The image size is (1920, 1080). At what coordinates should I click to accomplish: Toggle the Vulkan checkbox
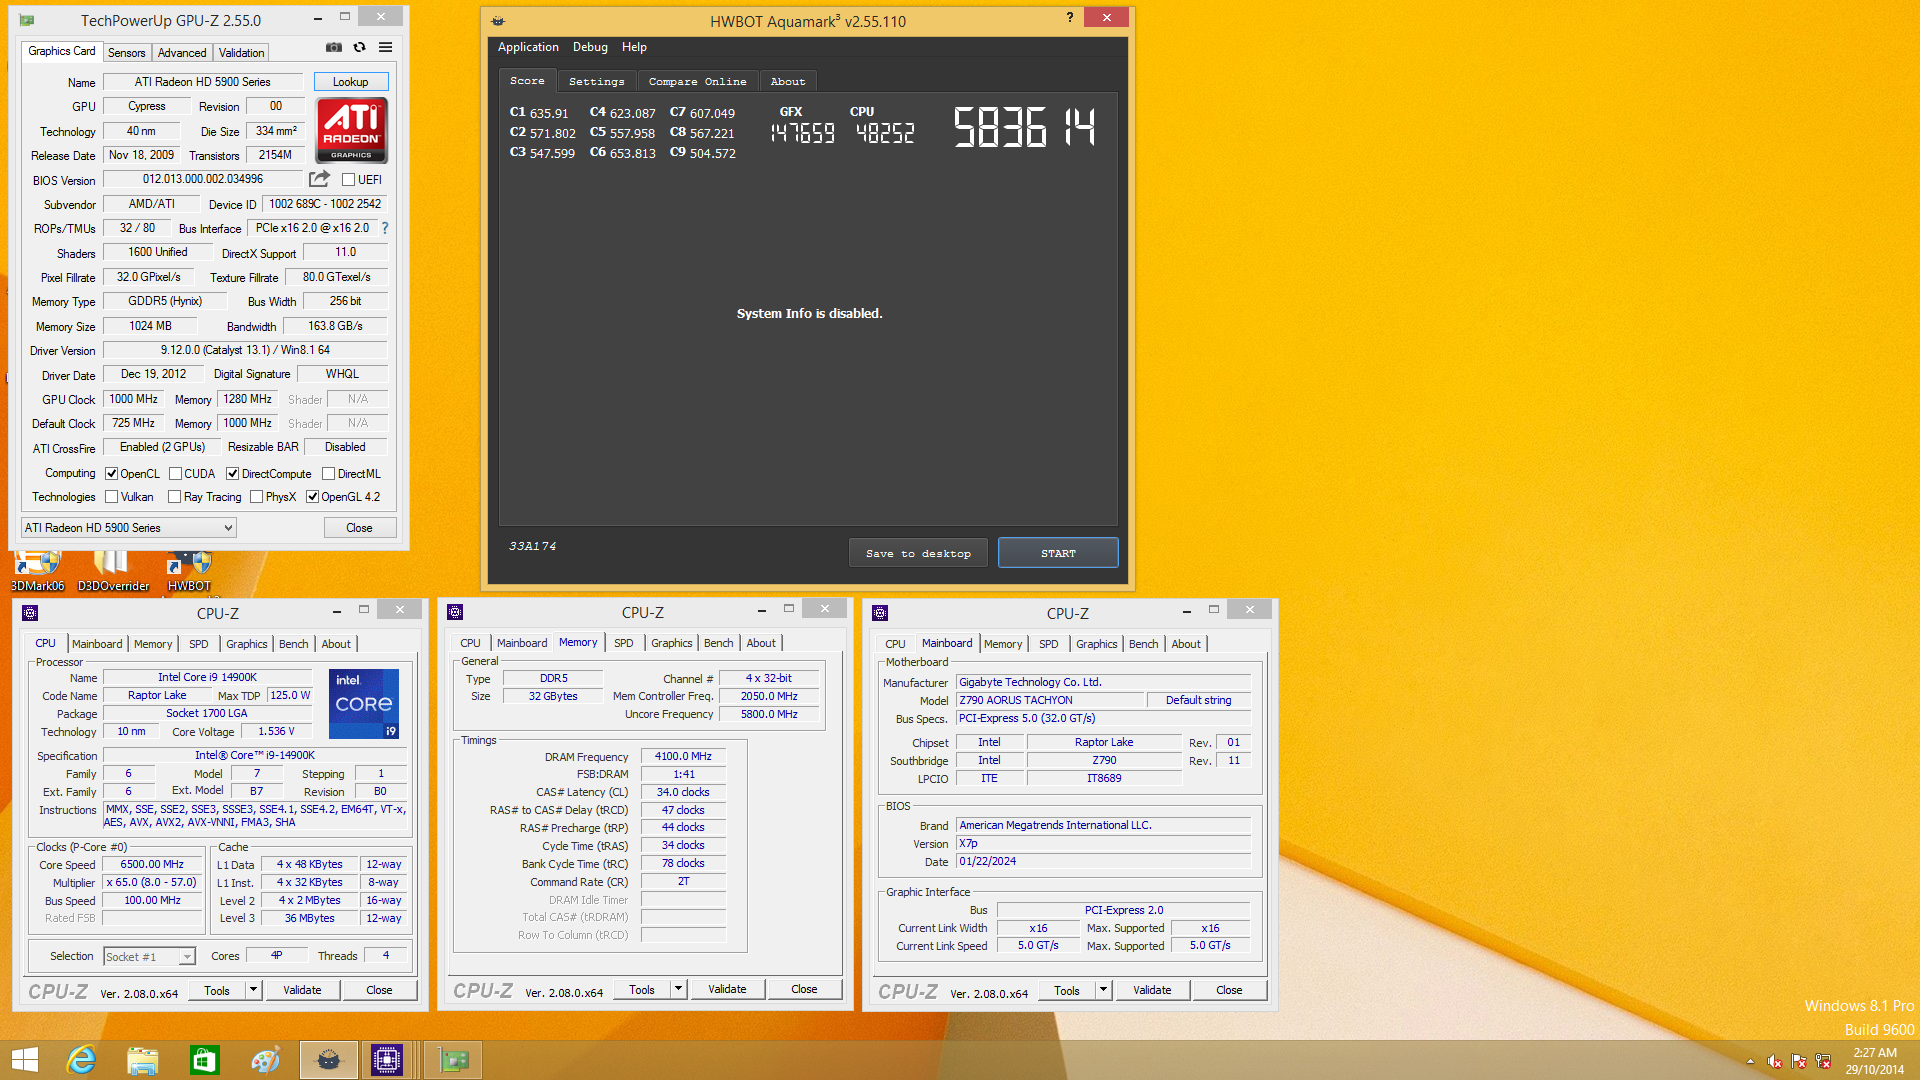point(112,497)
